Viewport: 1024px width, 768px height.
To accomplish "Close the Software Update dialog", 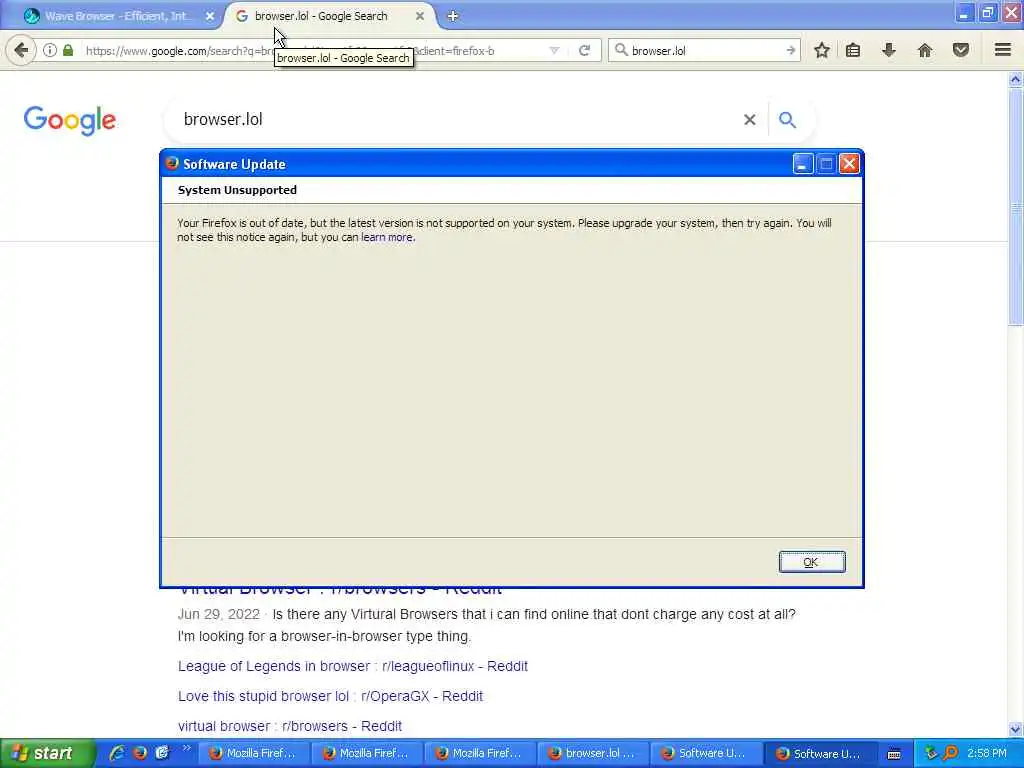I will (x=849, y=164).
